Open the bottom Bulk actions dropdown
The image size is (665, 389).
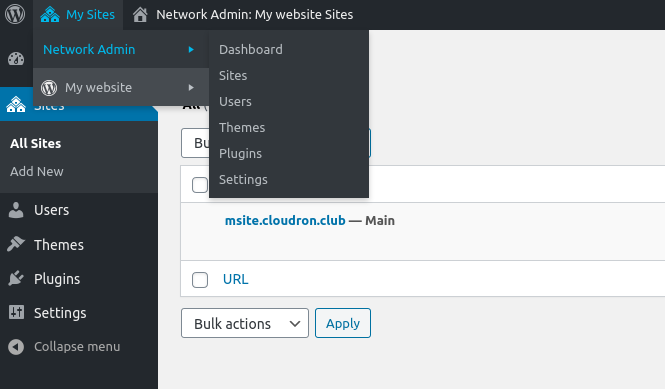(x=245, y=323)
